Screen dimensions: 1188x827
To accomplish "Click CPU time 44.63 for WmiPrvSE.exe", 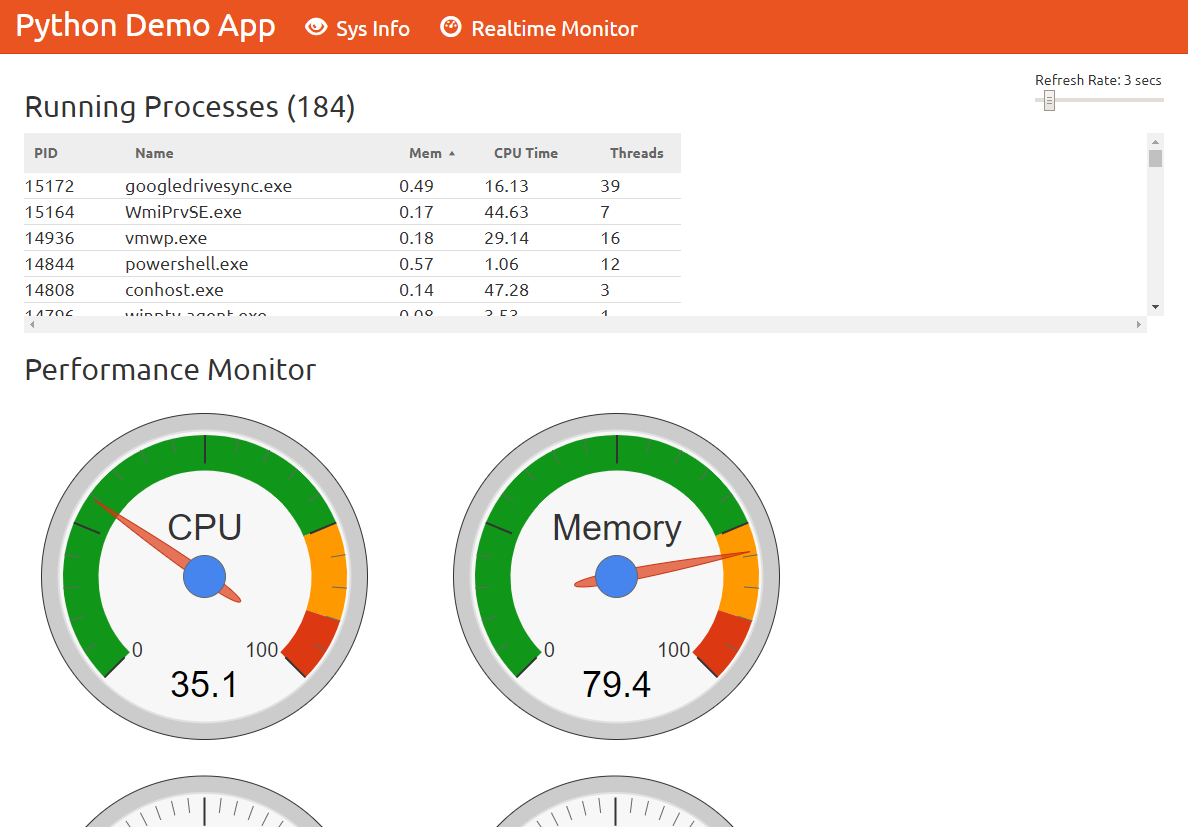I will (506, 212).
